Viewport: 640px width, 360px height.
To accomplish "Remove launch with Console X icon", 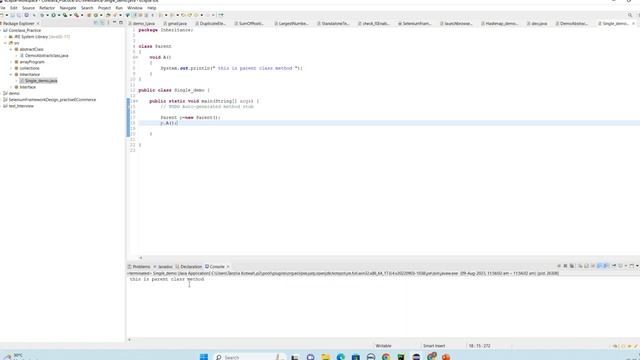I will [x=565, y=266].
